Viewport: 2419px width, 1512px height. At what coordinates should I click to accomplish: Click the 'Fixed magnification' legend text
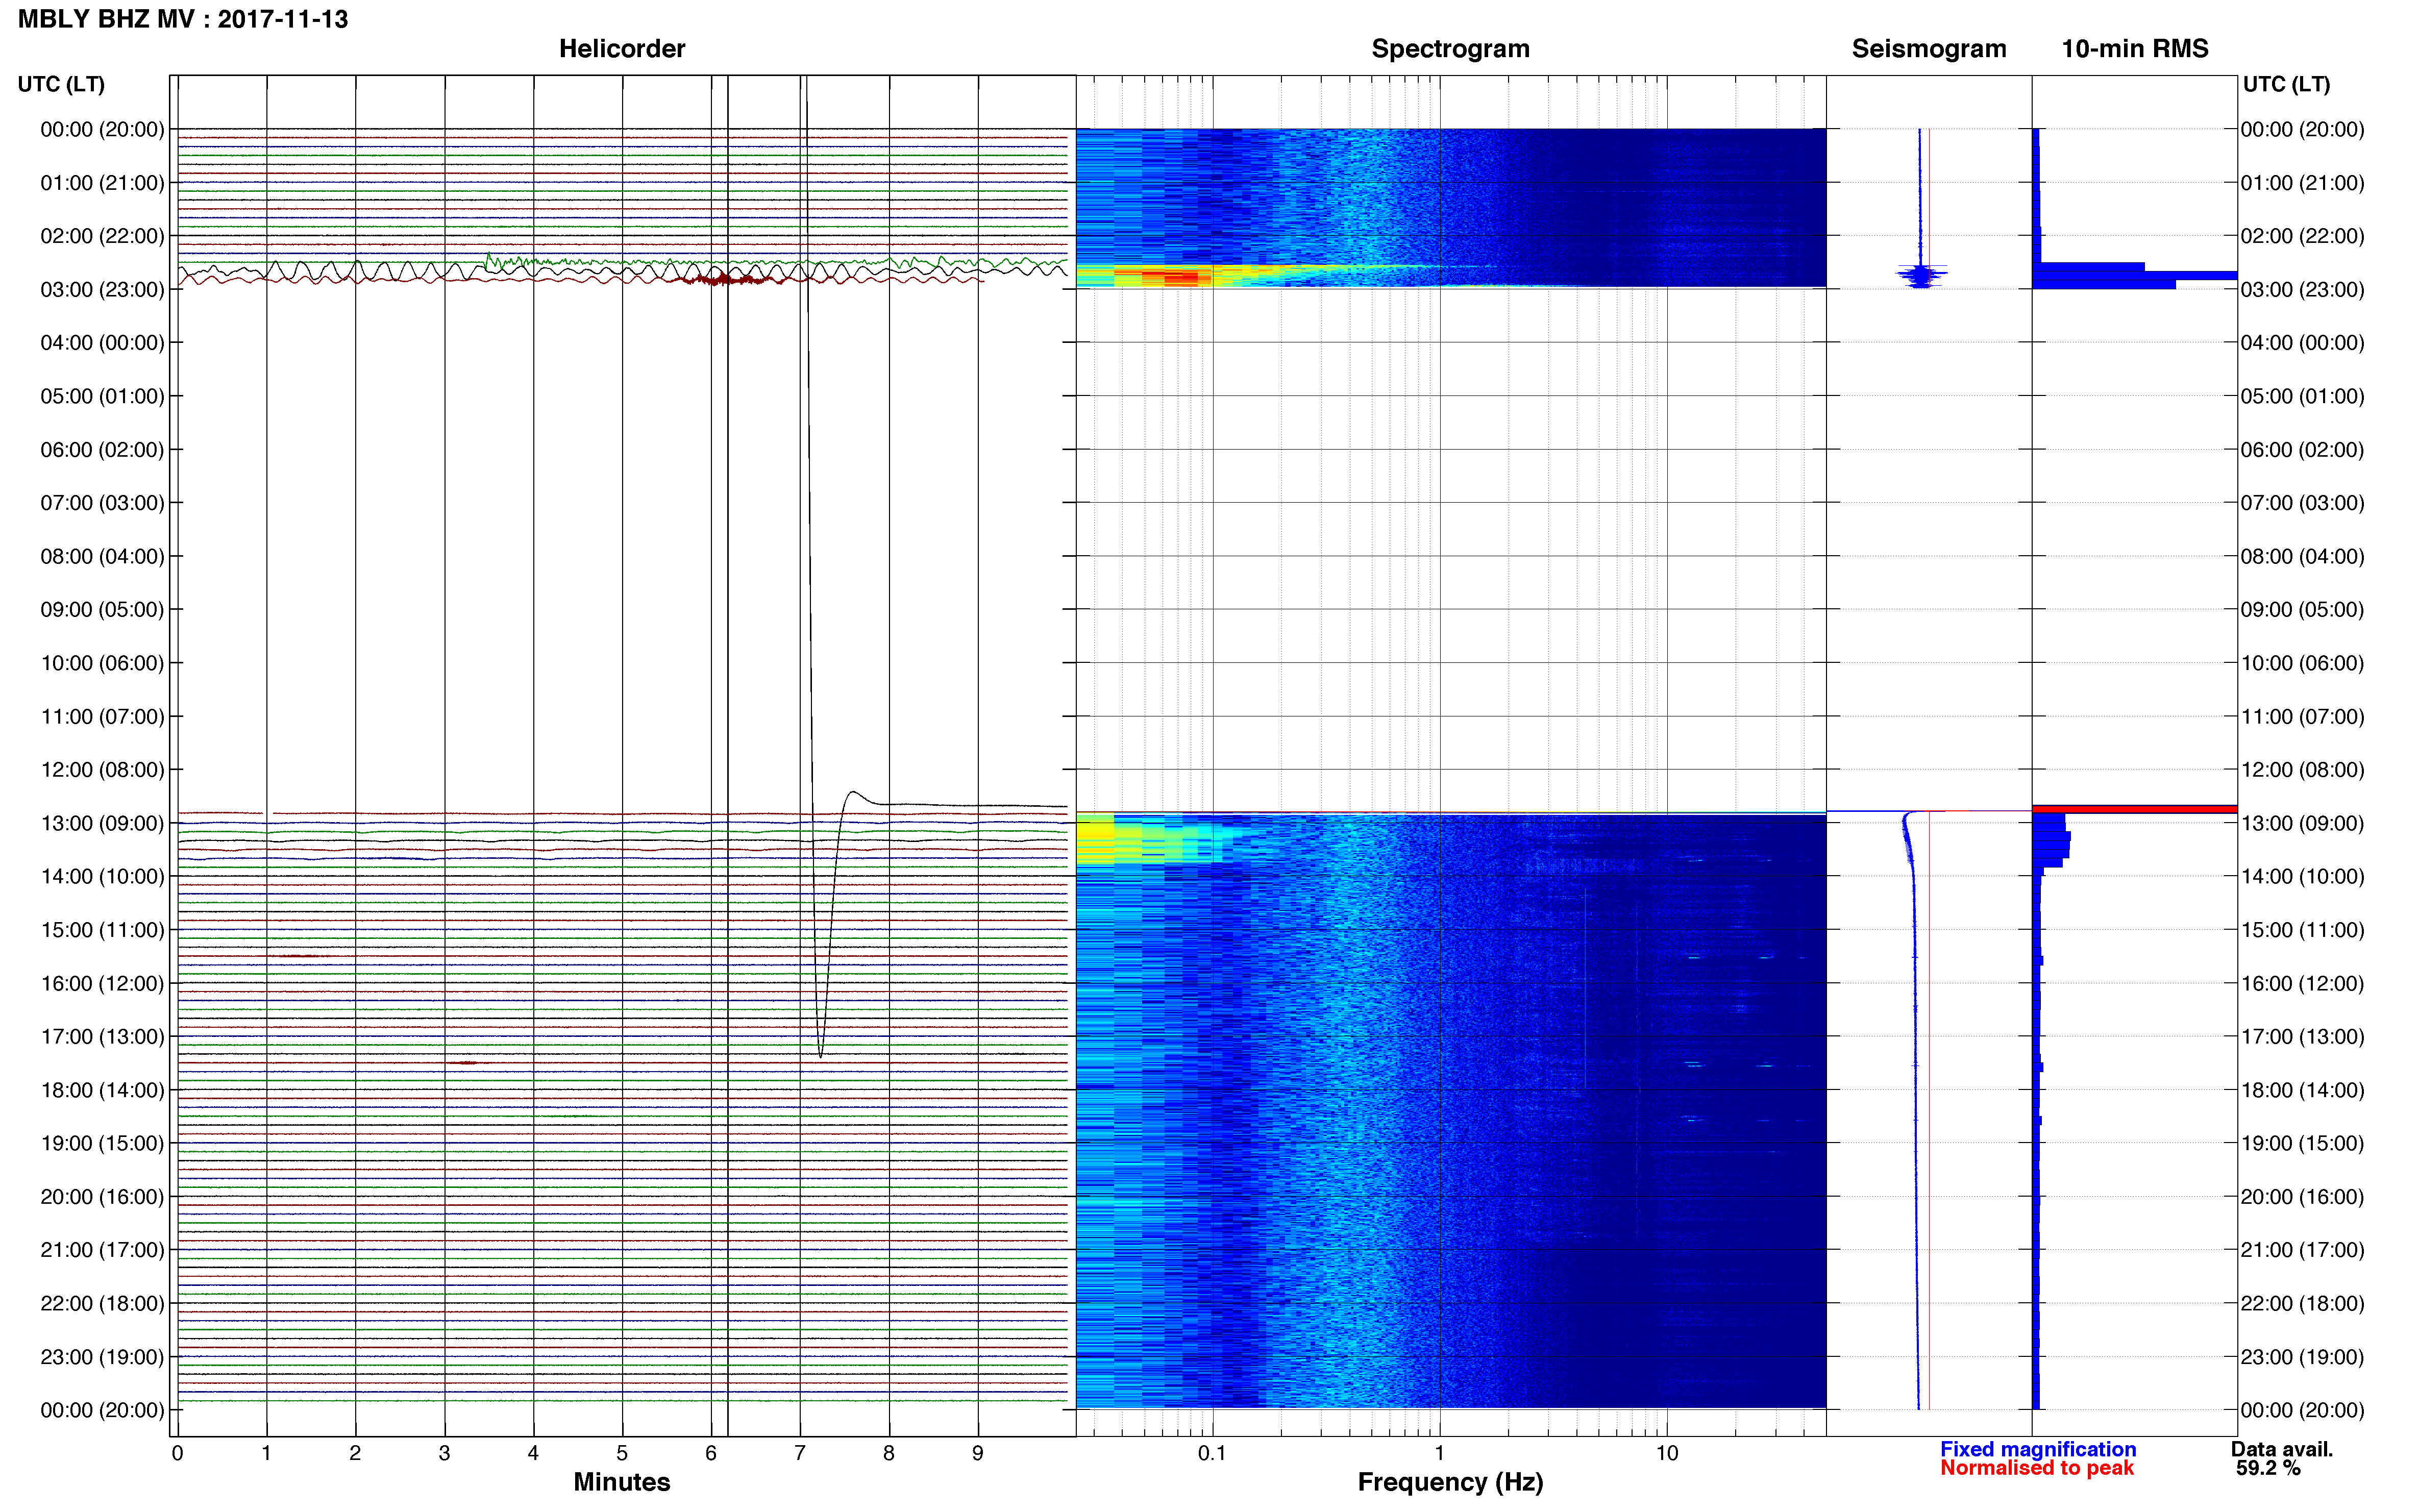(2038, 1449)
